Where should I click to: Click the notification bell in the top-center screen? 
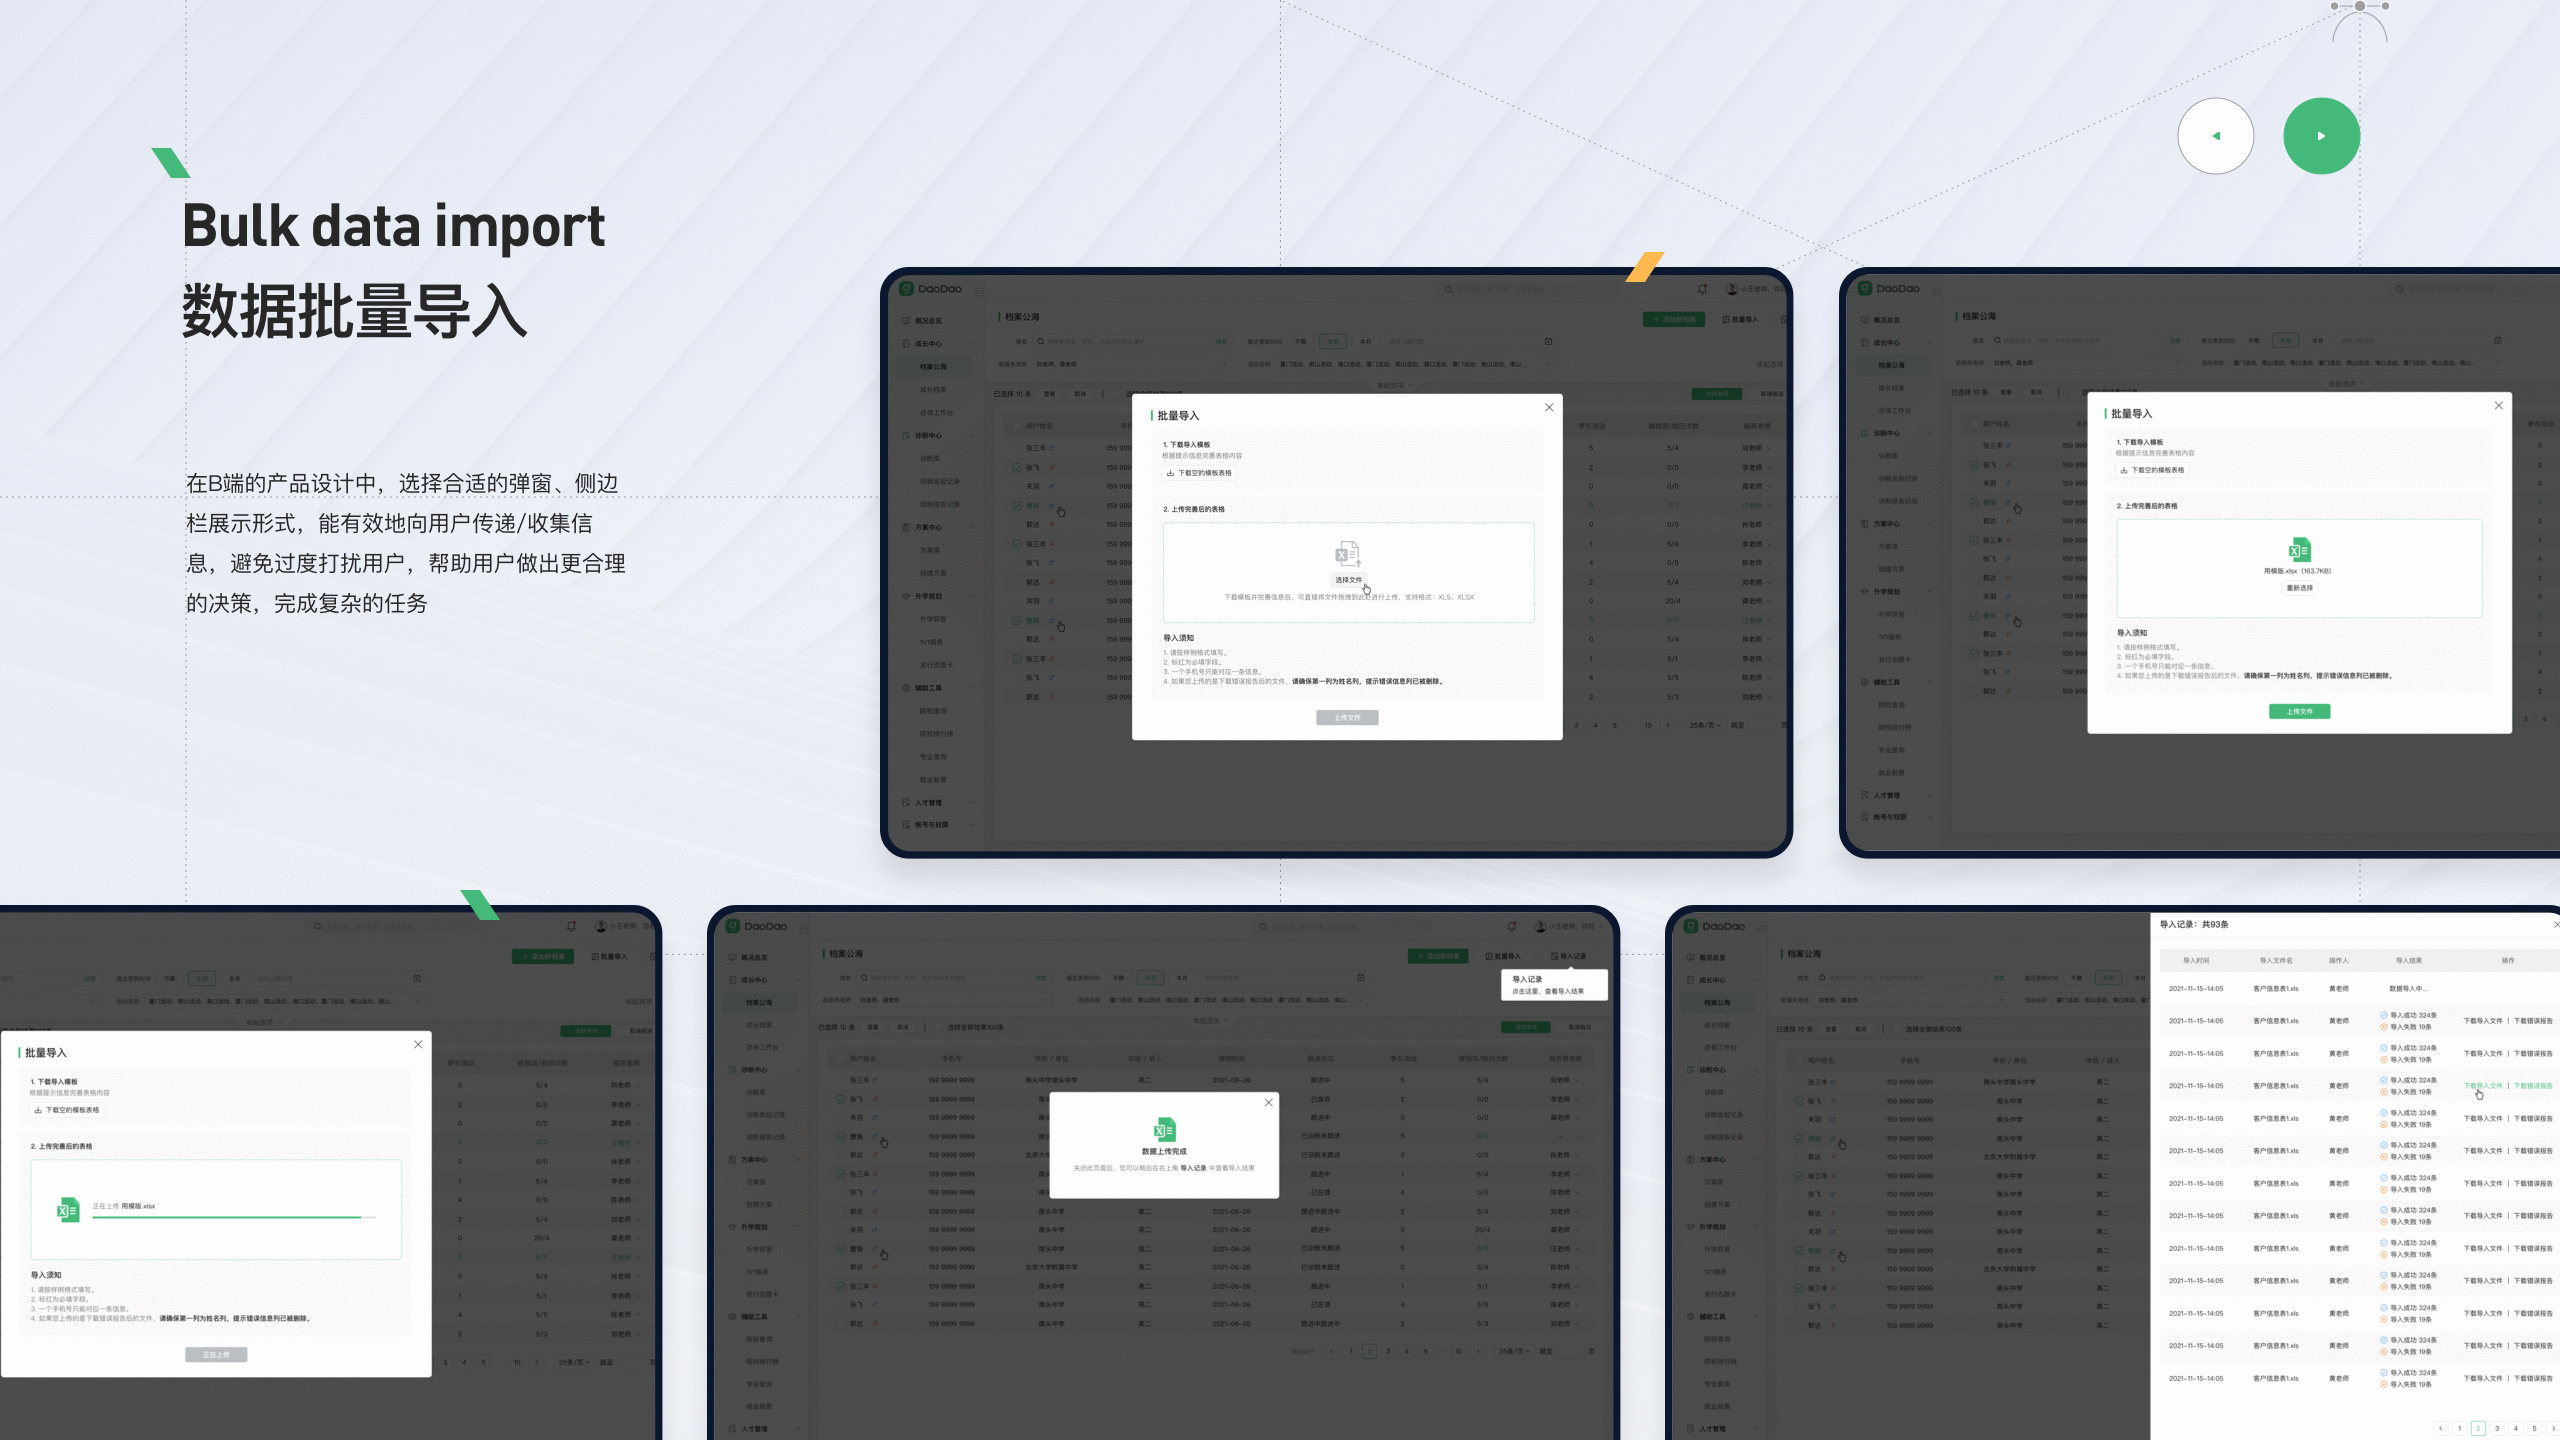pos(1702,289)
